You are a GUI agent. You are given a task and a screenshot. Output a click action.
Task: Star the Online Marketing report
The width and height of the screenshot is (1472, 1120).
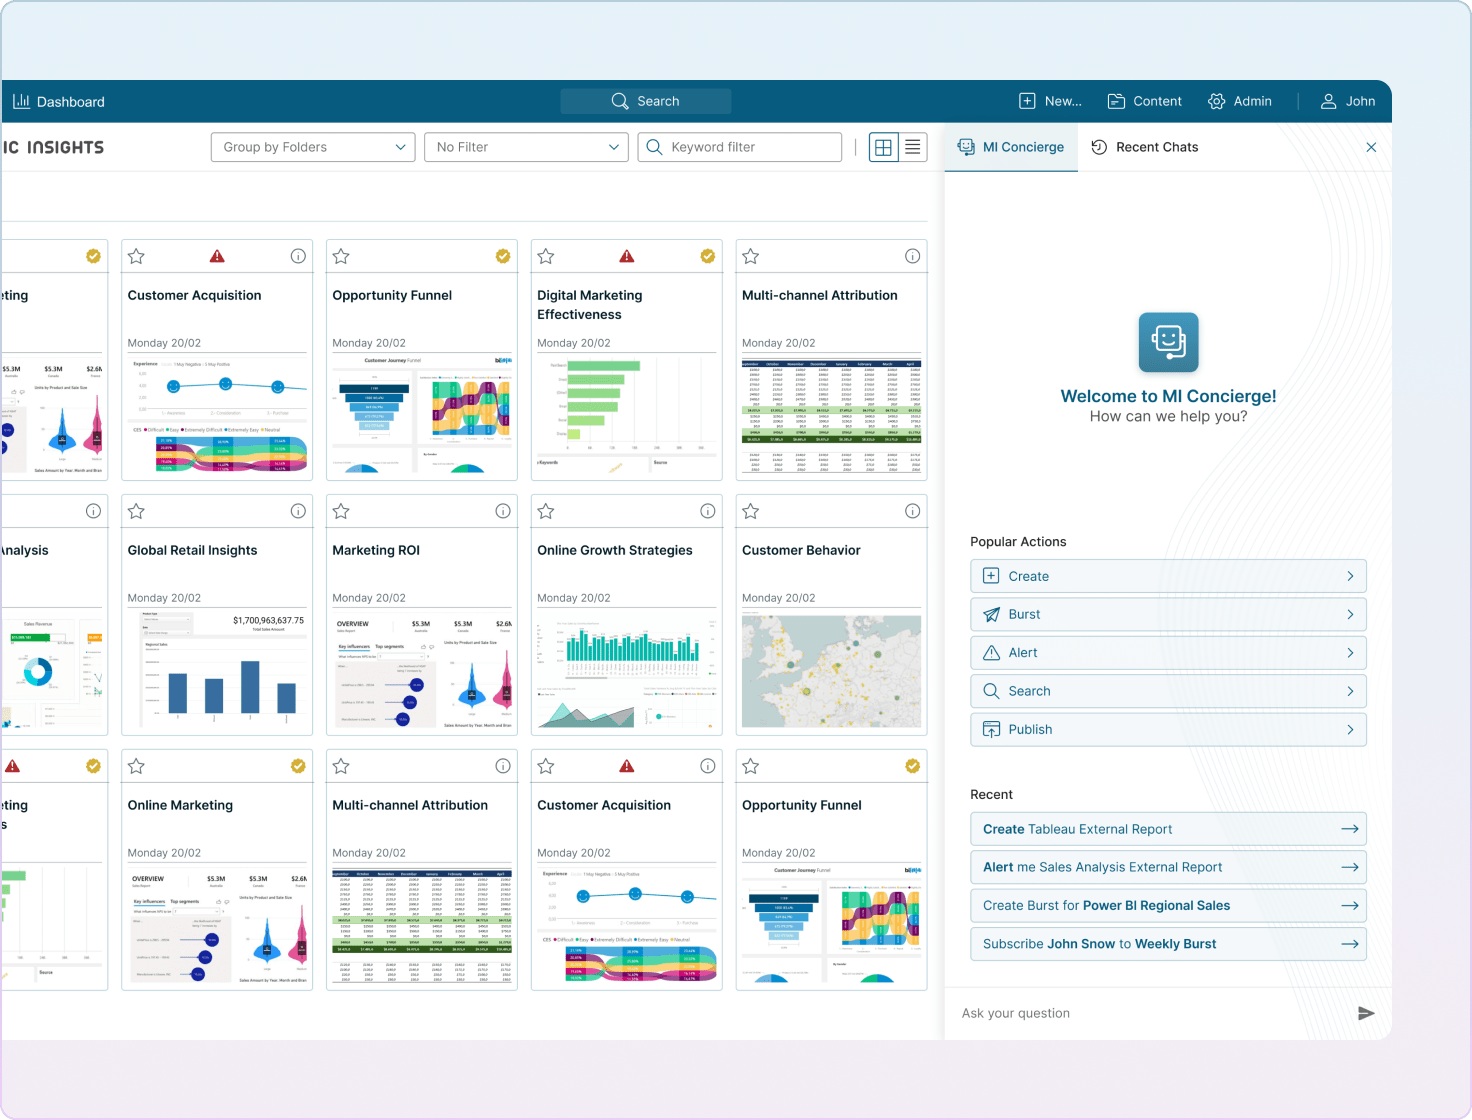point(137,766)
